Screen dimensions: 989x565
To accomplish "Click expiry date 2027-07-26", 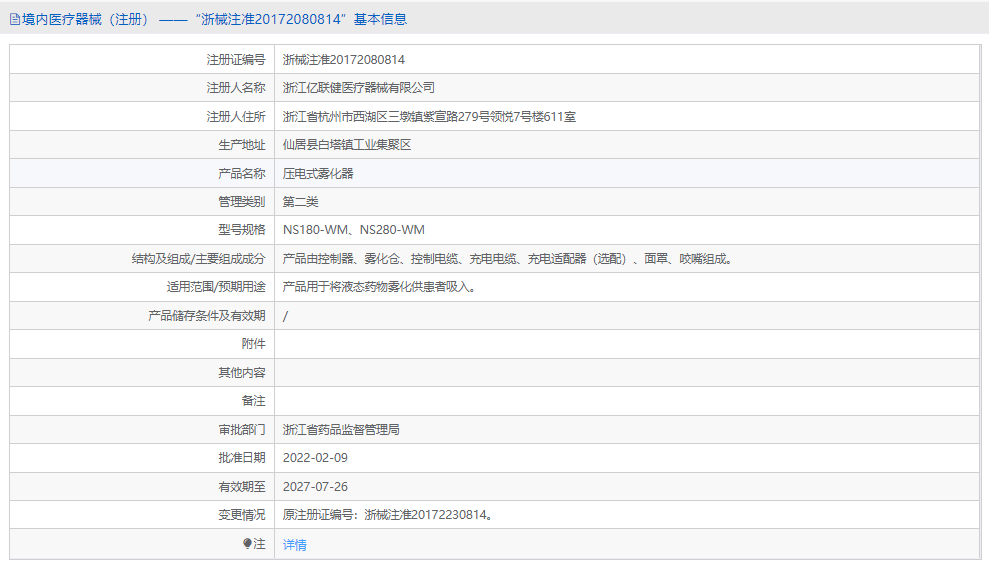I will pos(315,486).
